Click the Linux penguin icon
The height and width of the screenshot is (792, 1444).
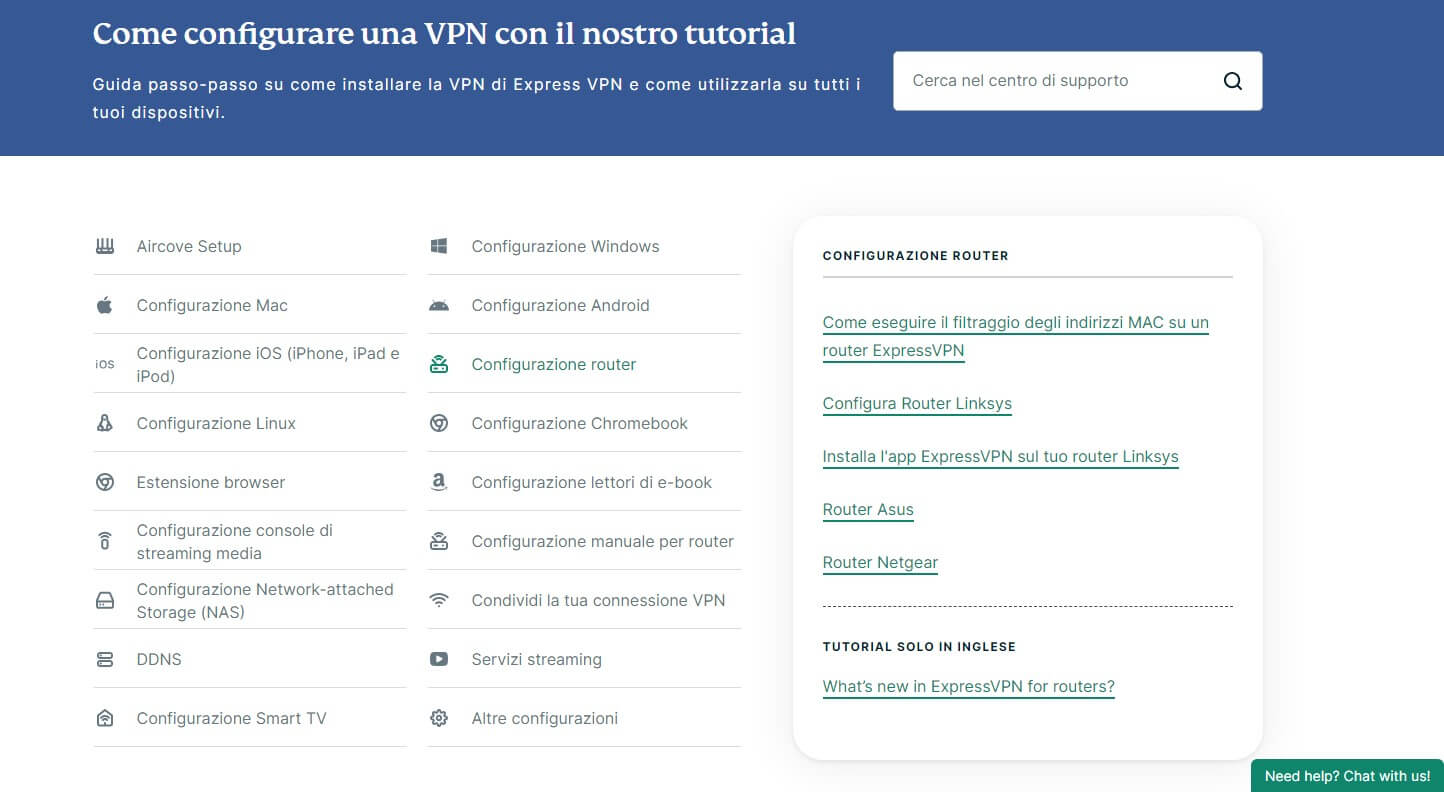click(x=105, y=423)
